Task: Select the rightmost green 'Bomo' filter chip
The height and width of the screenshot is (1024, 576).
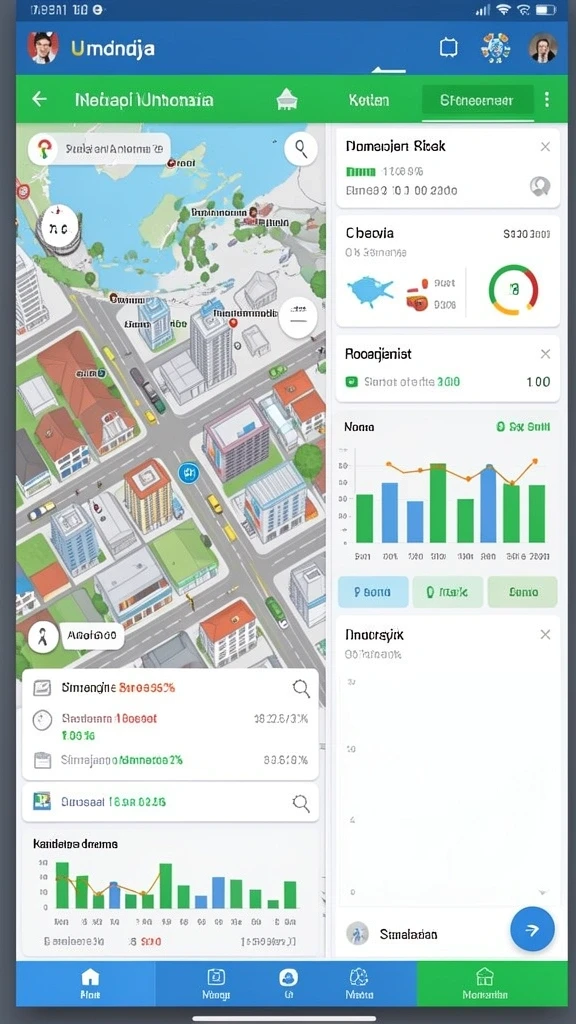Action: click(x=522, y=592)
